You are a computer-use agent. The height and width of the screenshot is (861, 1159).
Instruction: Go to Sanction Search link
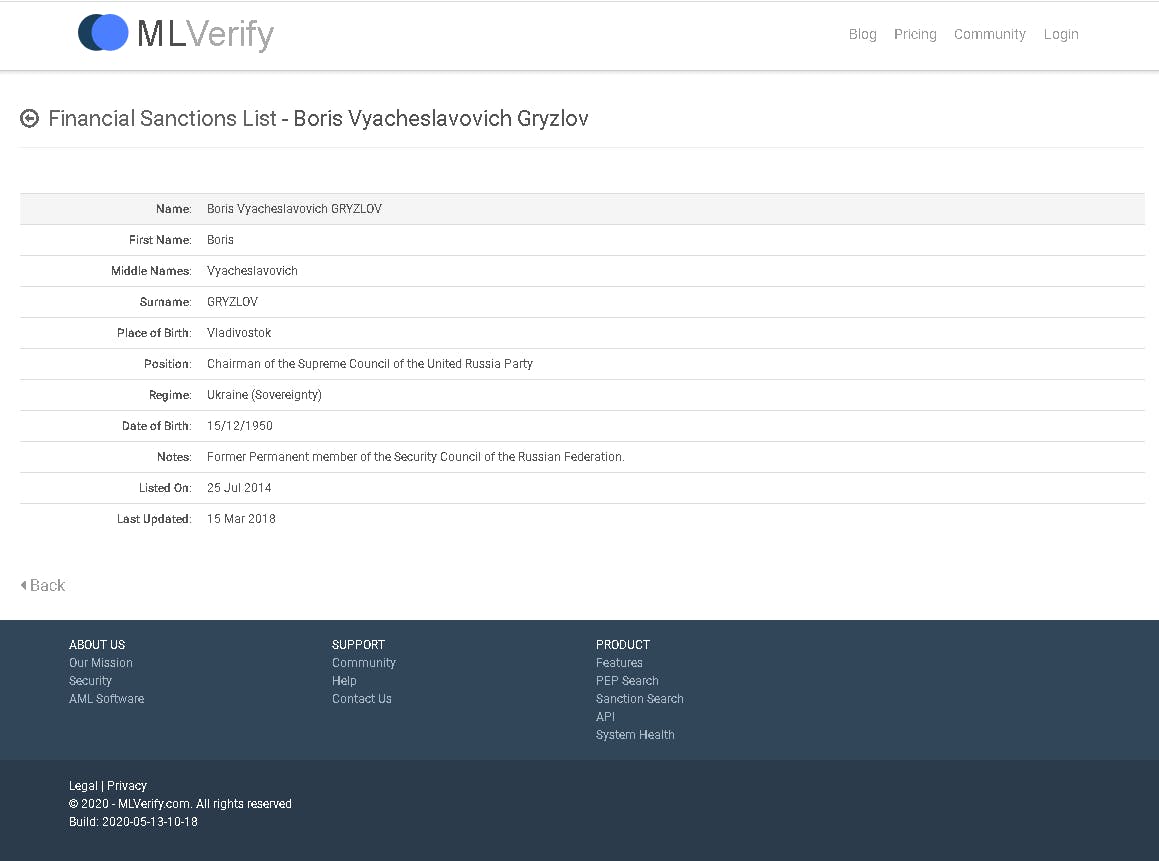click(639, 698)
